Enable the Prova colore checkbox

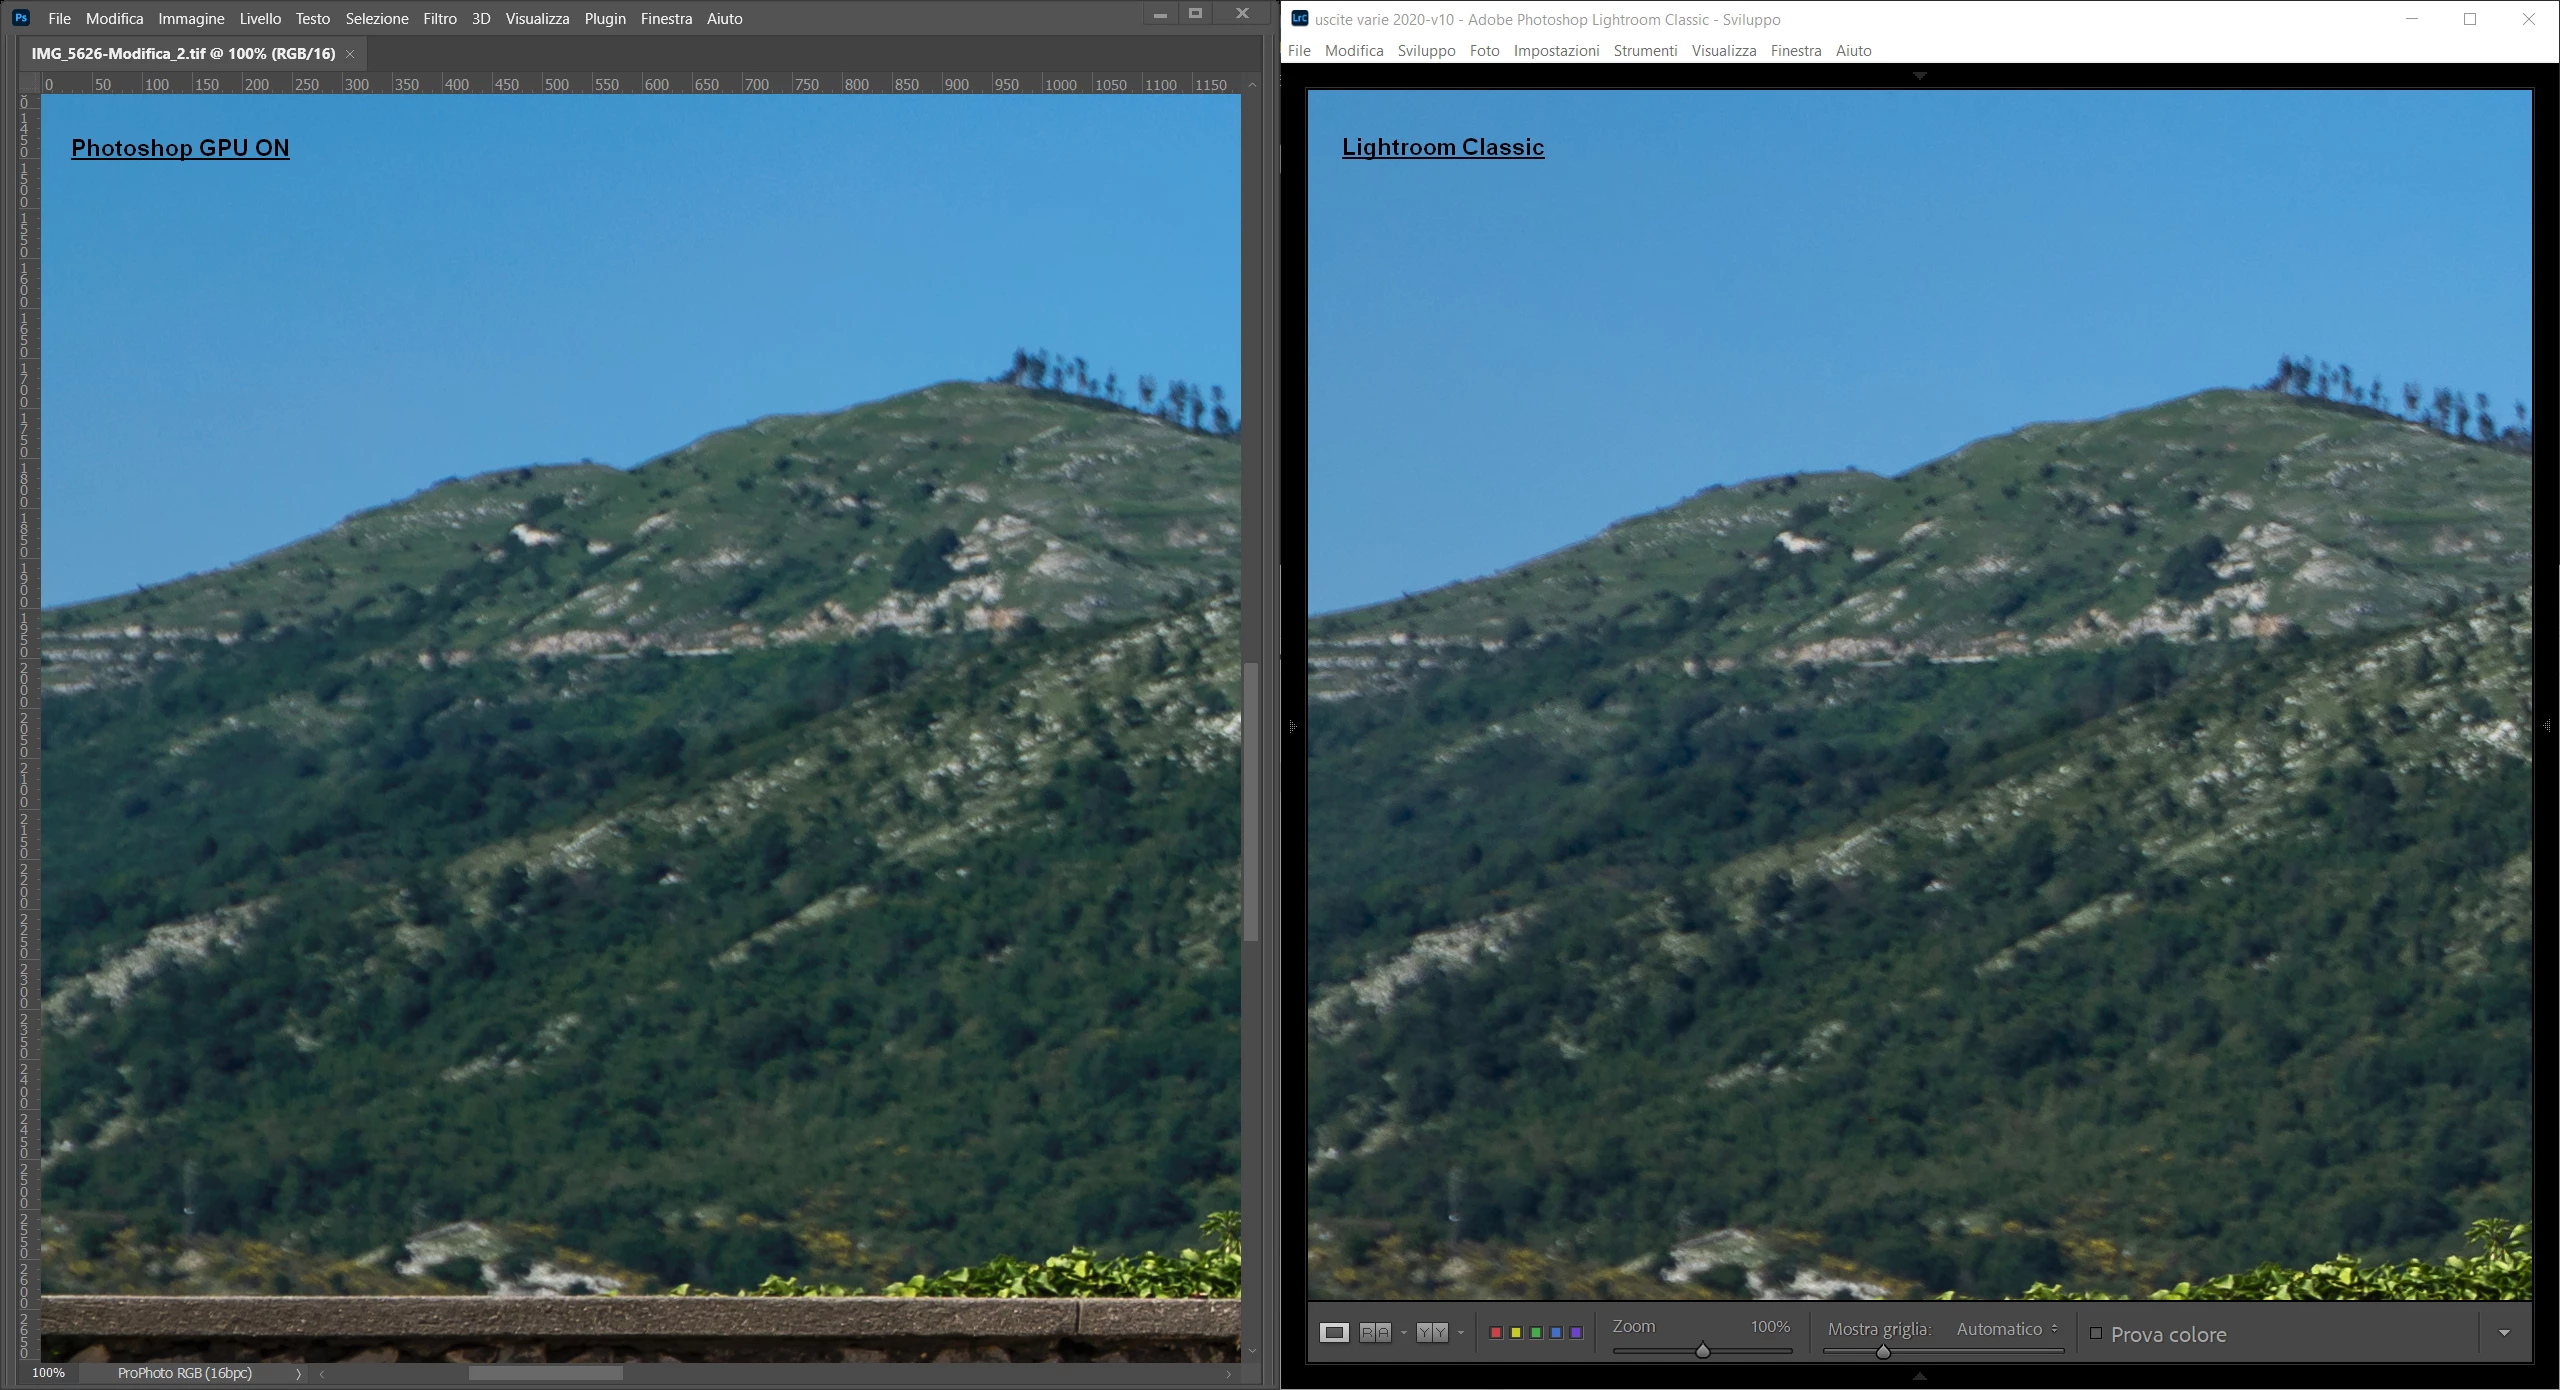point(2096,1333)
